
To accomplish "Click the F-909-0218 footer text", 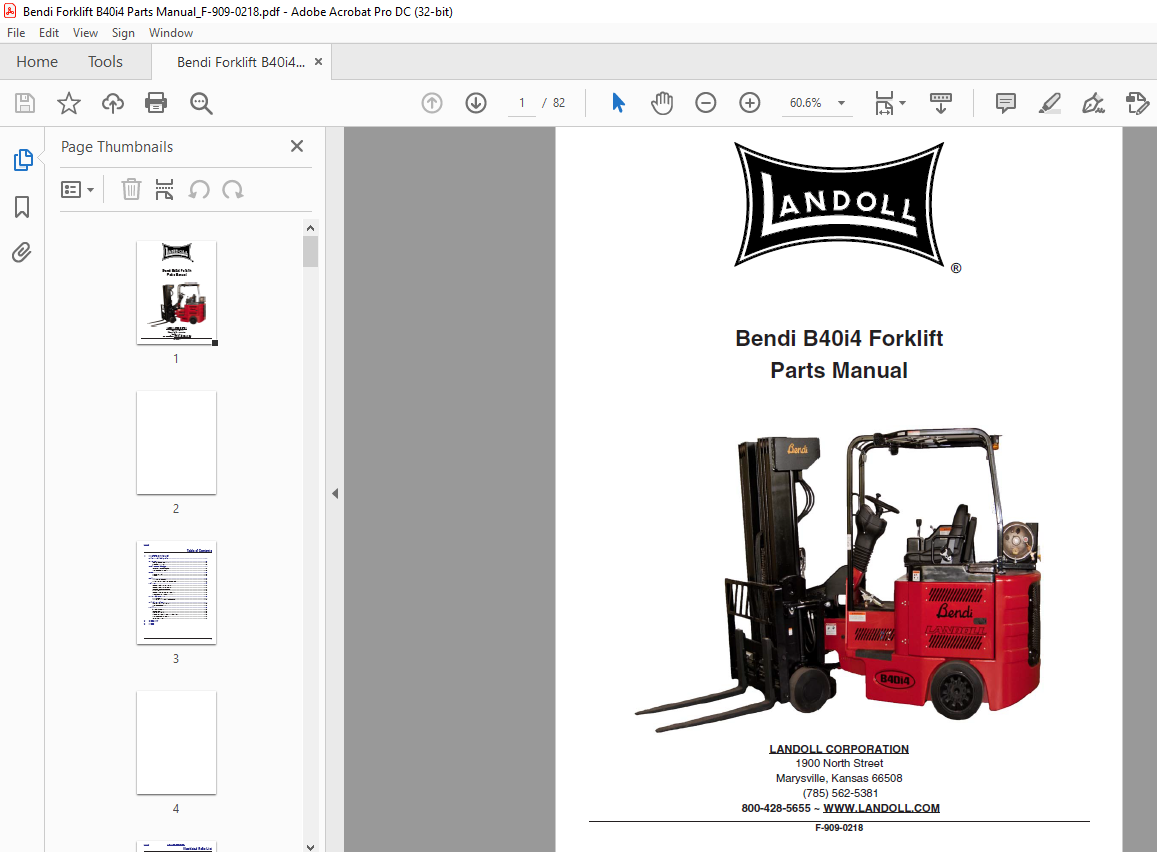I will [x=839, y=828].
